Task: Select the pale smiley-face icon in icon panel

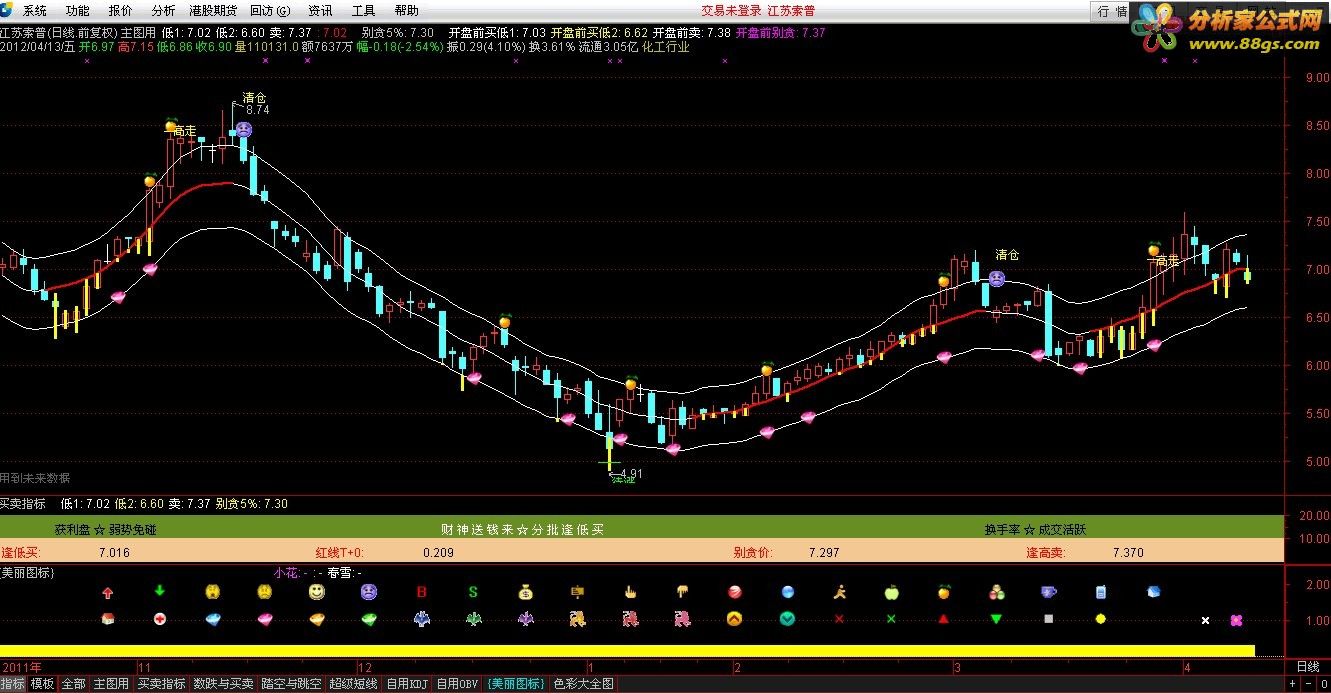Action: pos(316,592)
